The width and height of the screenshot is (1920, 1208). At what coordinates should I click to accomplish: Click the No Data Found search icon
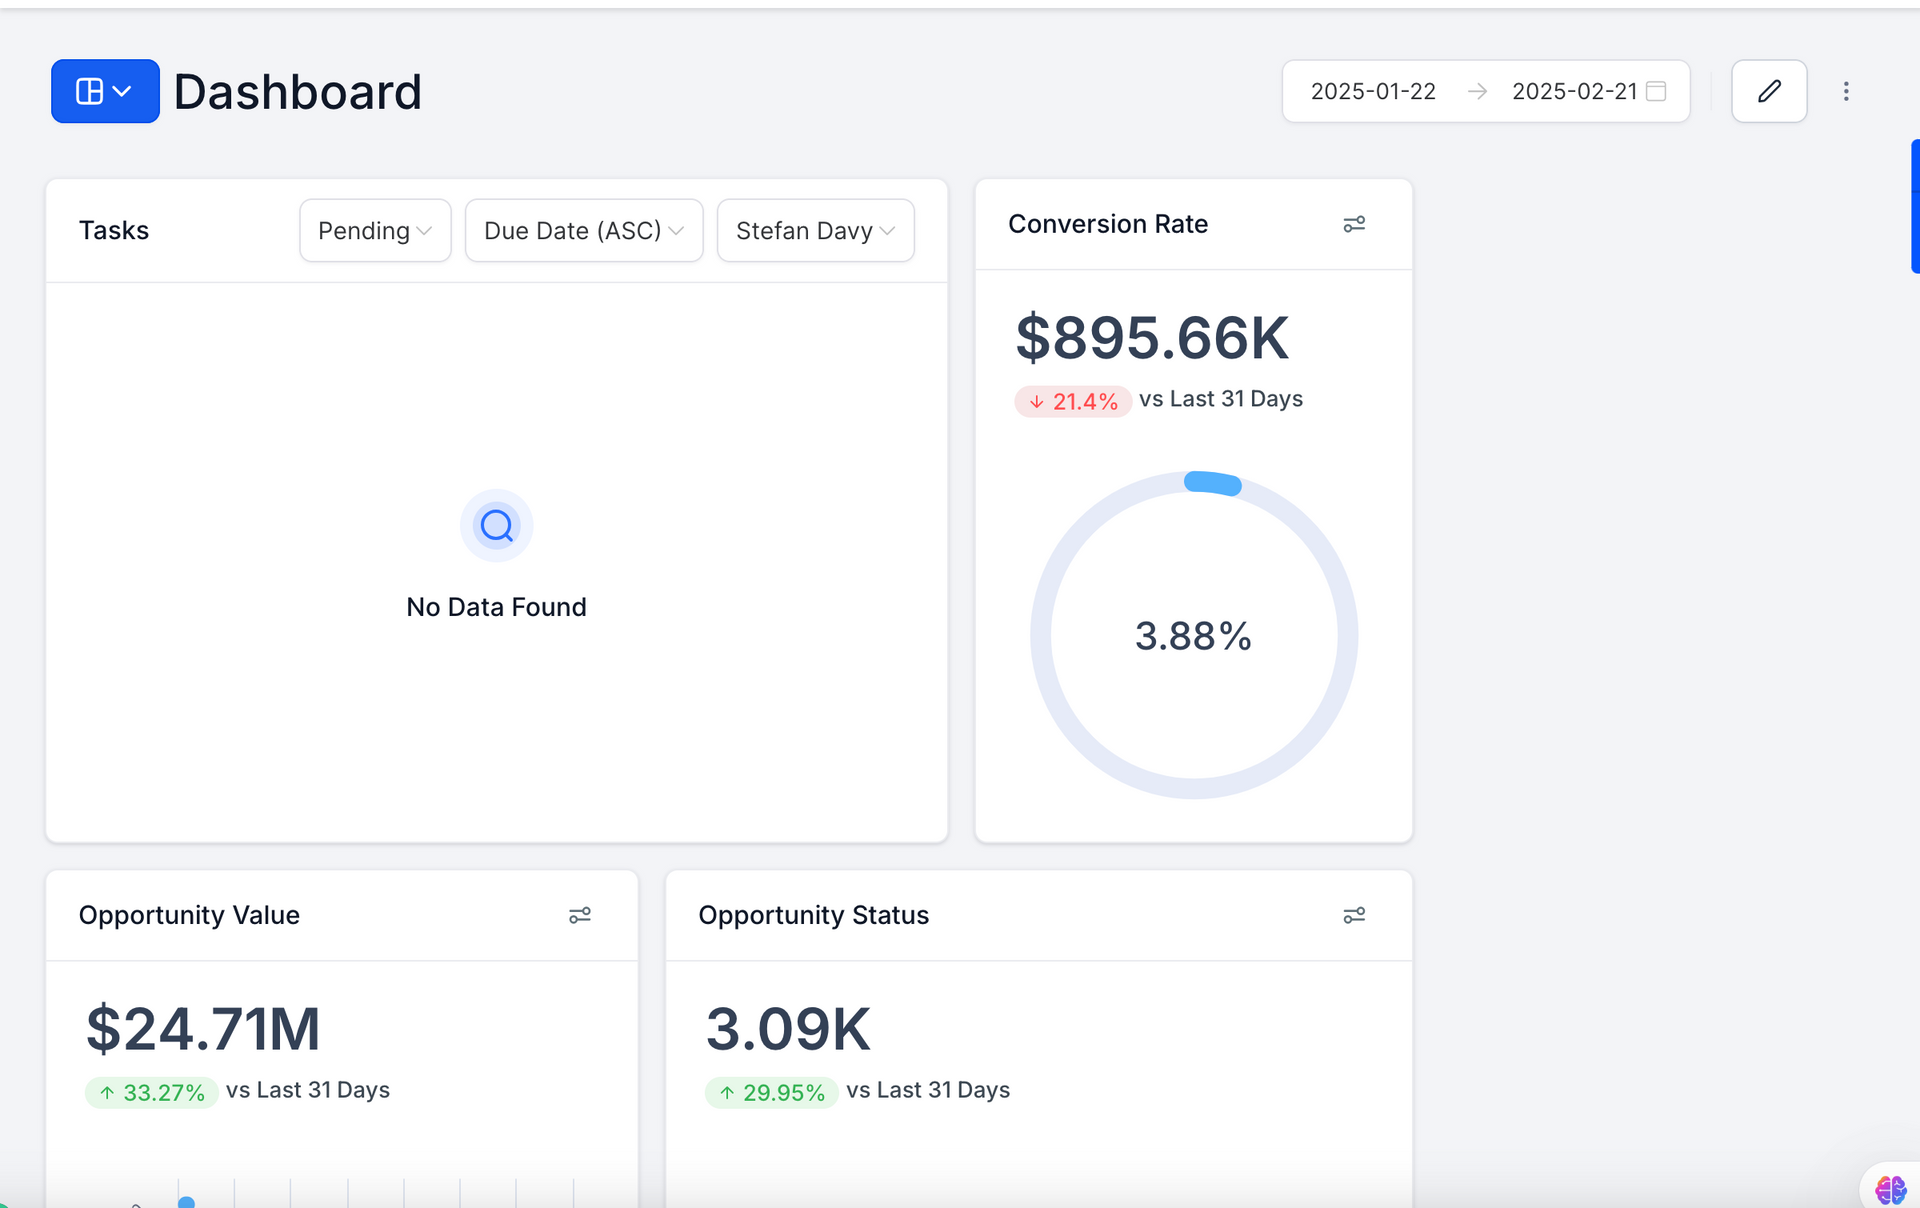point(497,525)
